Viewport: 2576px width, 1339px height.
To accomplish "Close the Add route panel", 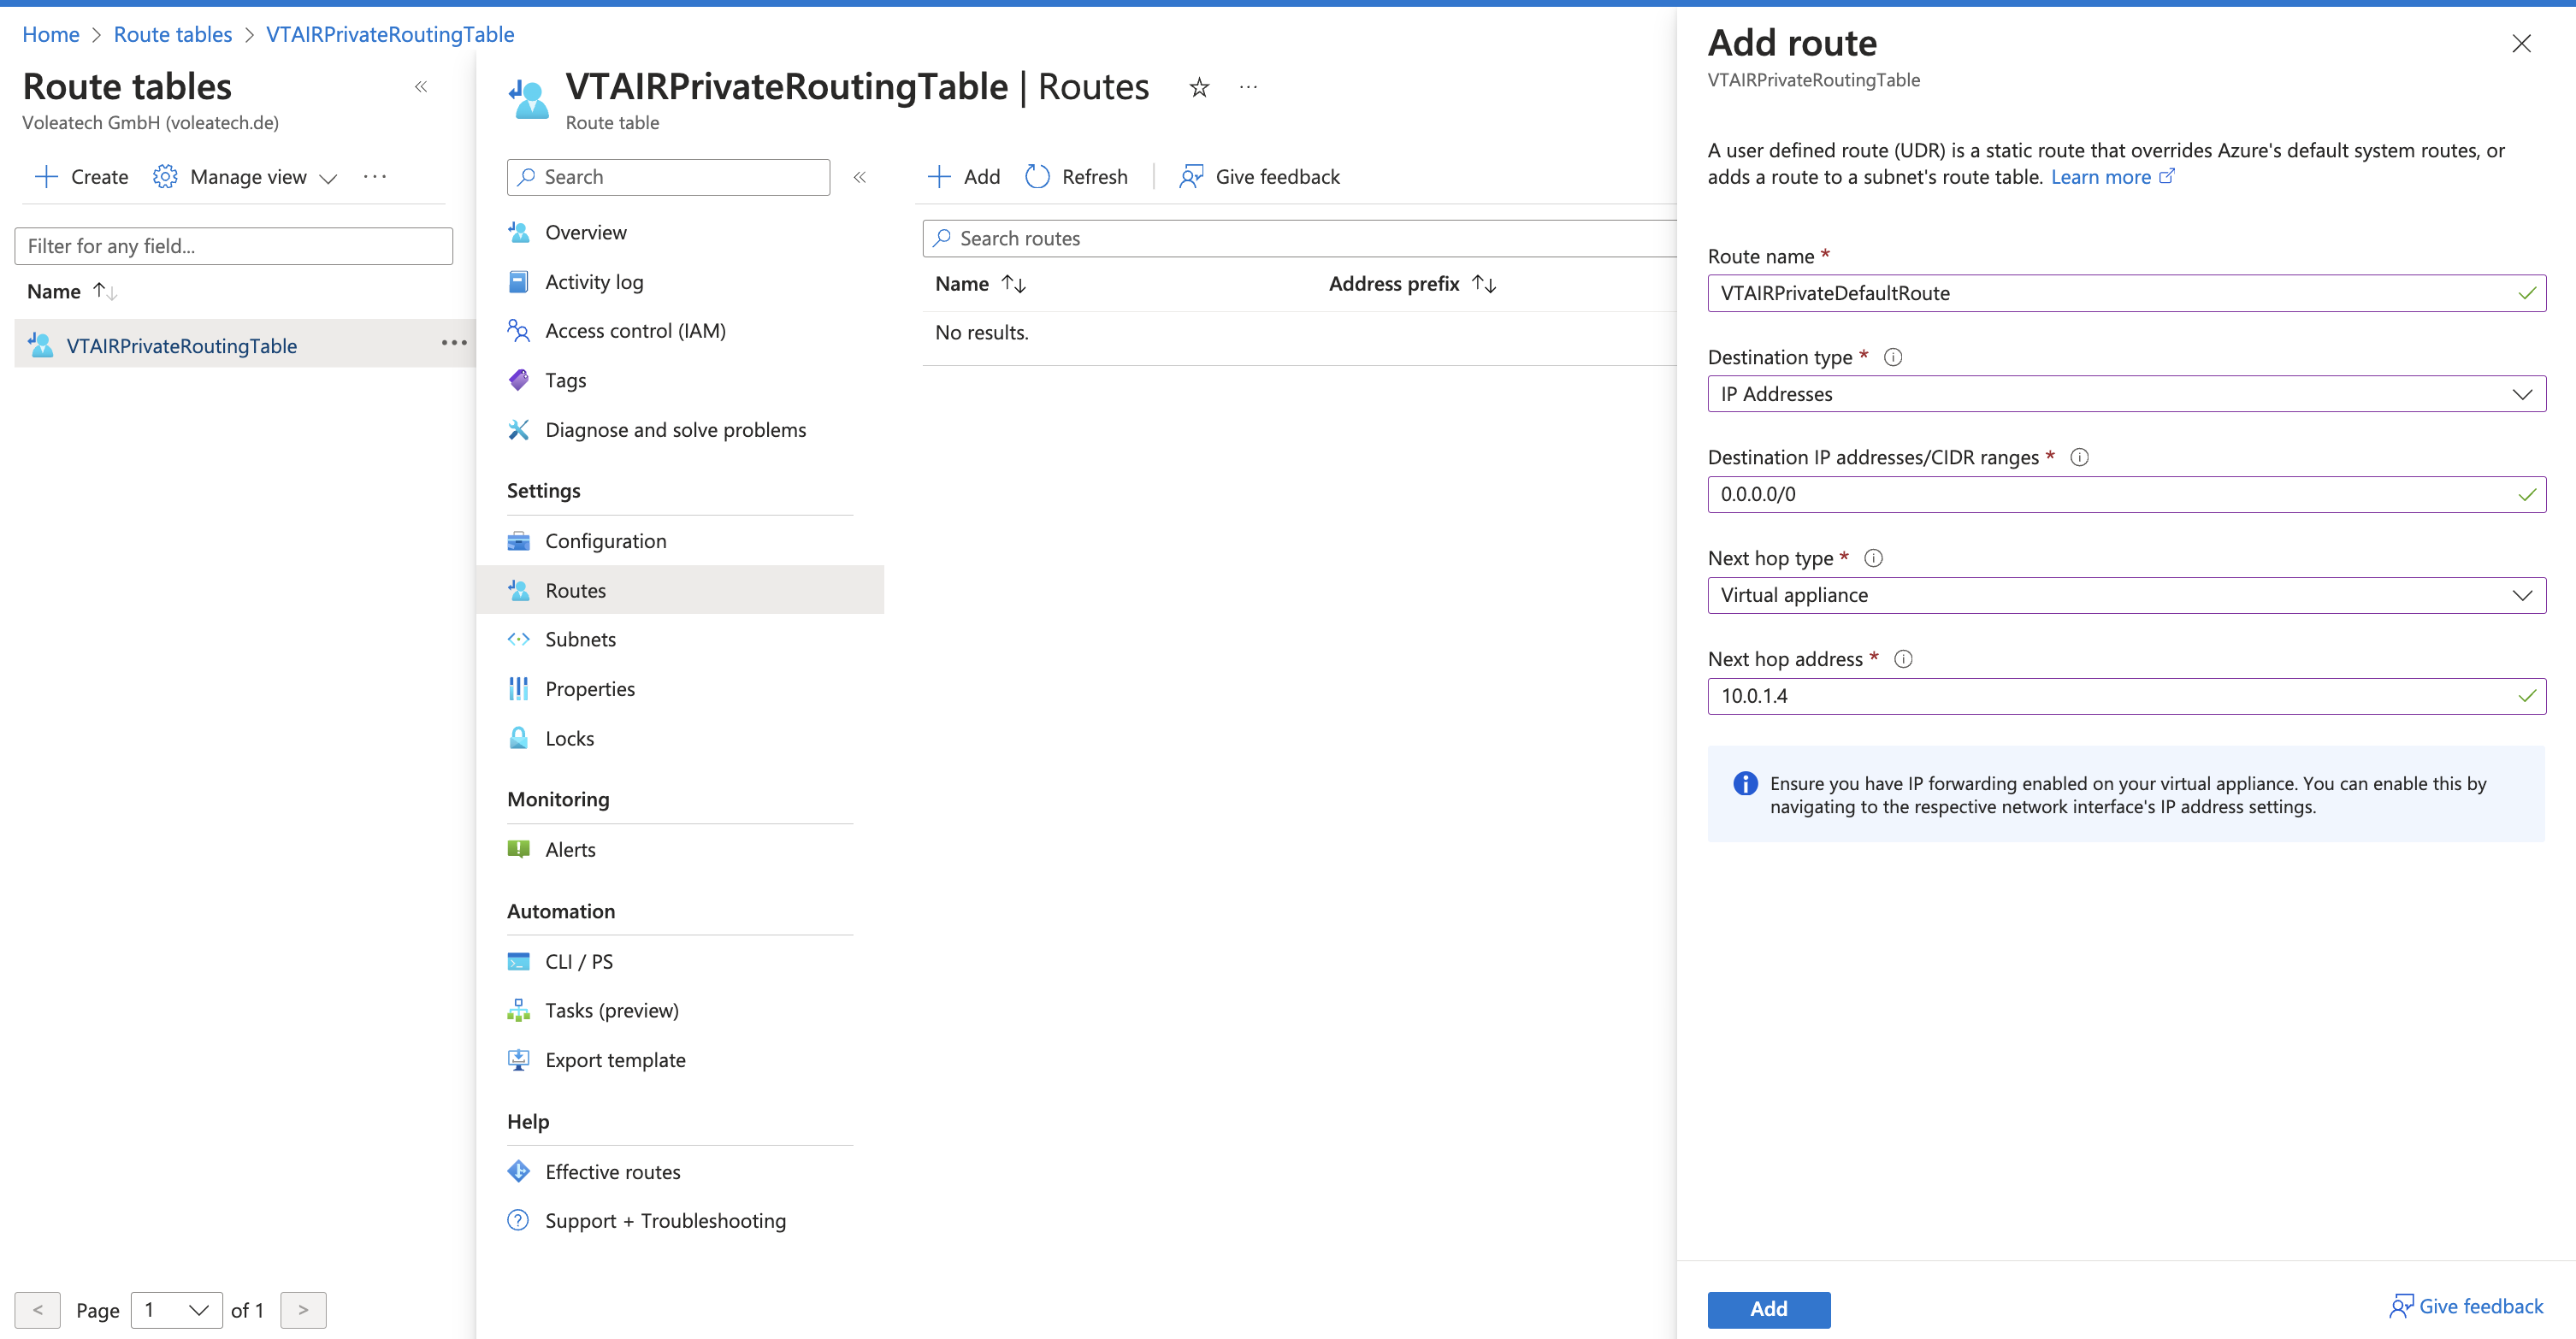I will click(x=2521, y=43).
